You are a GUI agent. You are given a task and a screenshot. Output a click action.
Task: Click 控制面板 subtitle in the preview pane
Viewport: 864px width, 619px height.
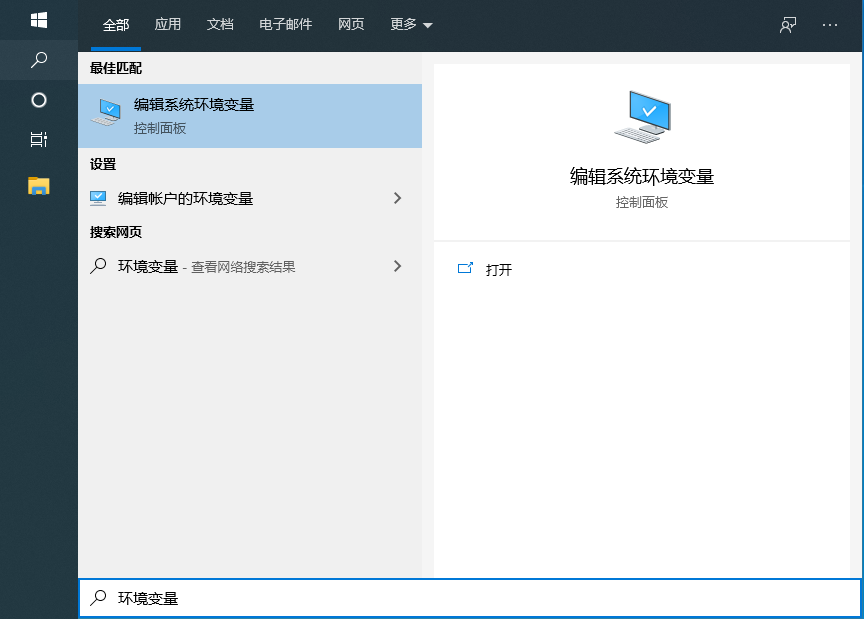642,202
